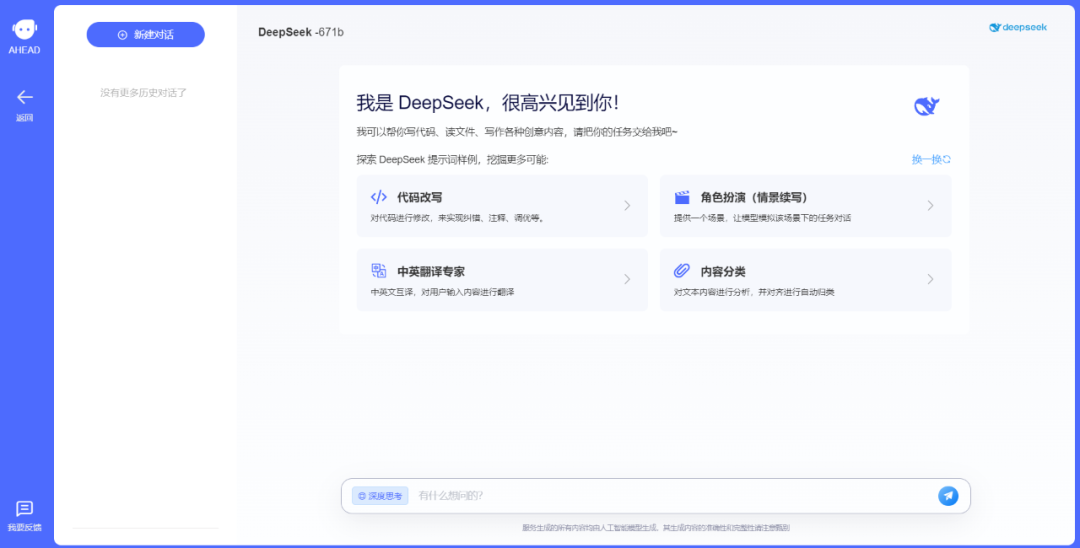This screenshot has width=1080, height=548.
Task: Click the deepseek logo at top right
Action: (x=1018, y=28)
